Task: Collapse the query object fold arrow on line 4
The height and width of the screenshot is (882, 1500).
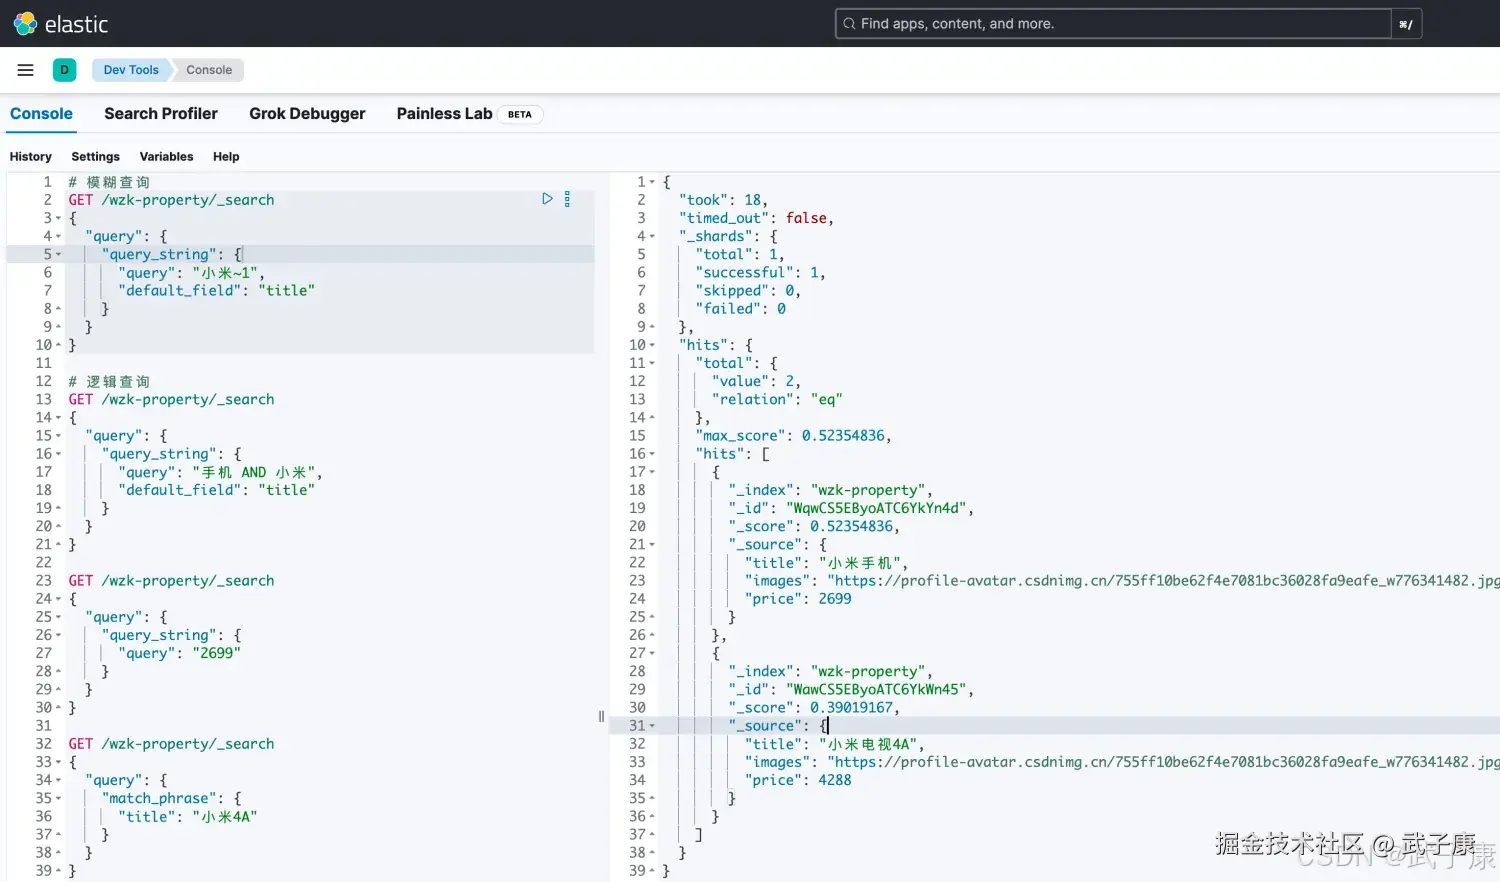Action: coord(56,236)
